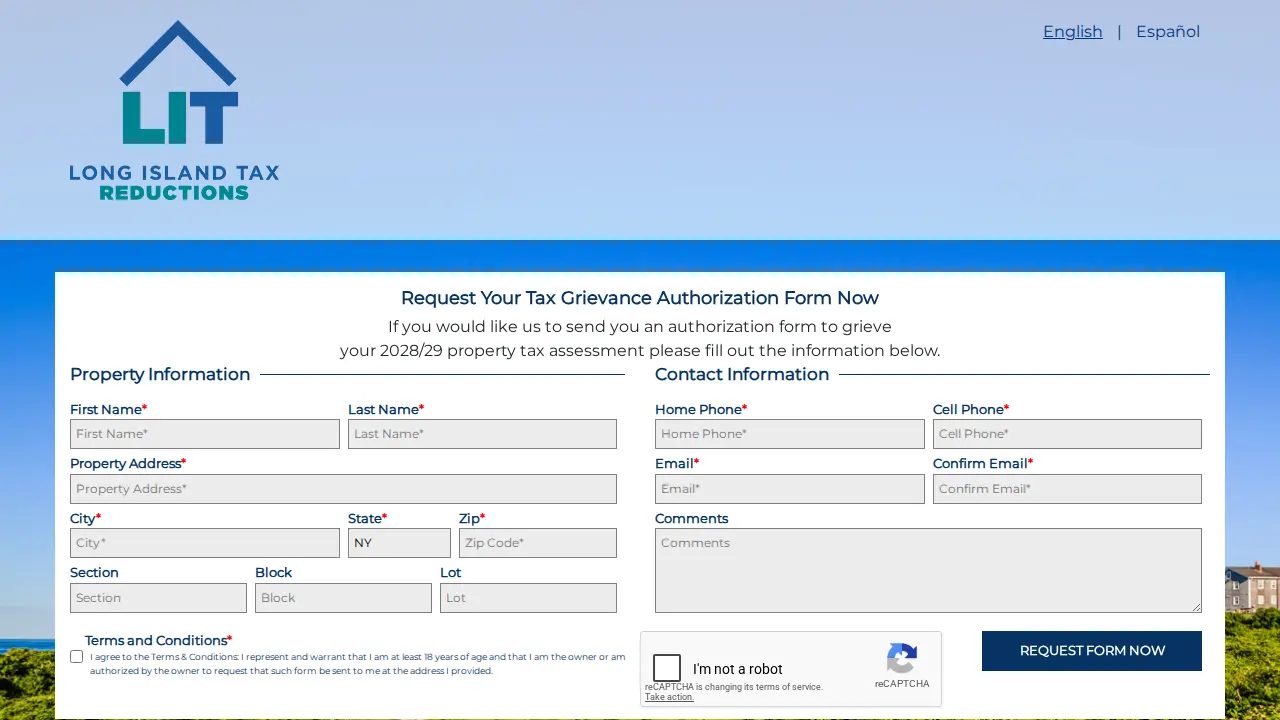This screenshot has height=720, width=1280.
Task: Click into the Email field
Action: (x=790, y=489)
